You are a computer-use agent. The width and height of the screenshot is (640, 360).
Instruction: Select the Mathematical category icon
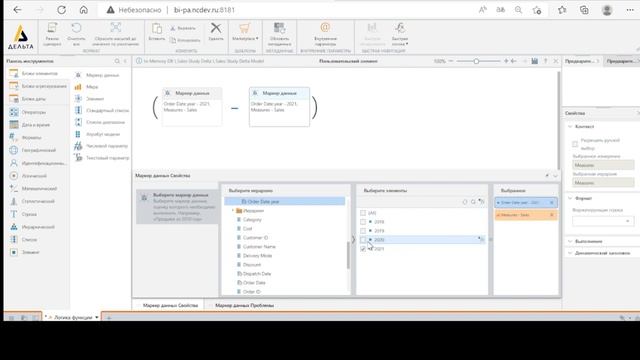point(13,188)
